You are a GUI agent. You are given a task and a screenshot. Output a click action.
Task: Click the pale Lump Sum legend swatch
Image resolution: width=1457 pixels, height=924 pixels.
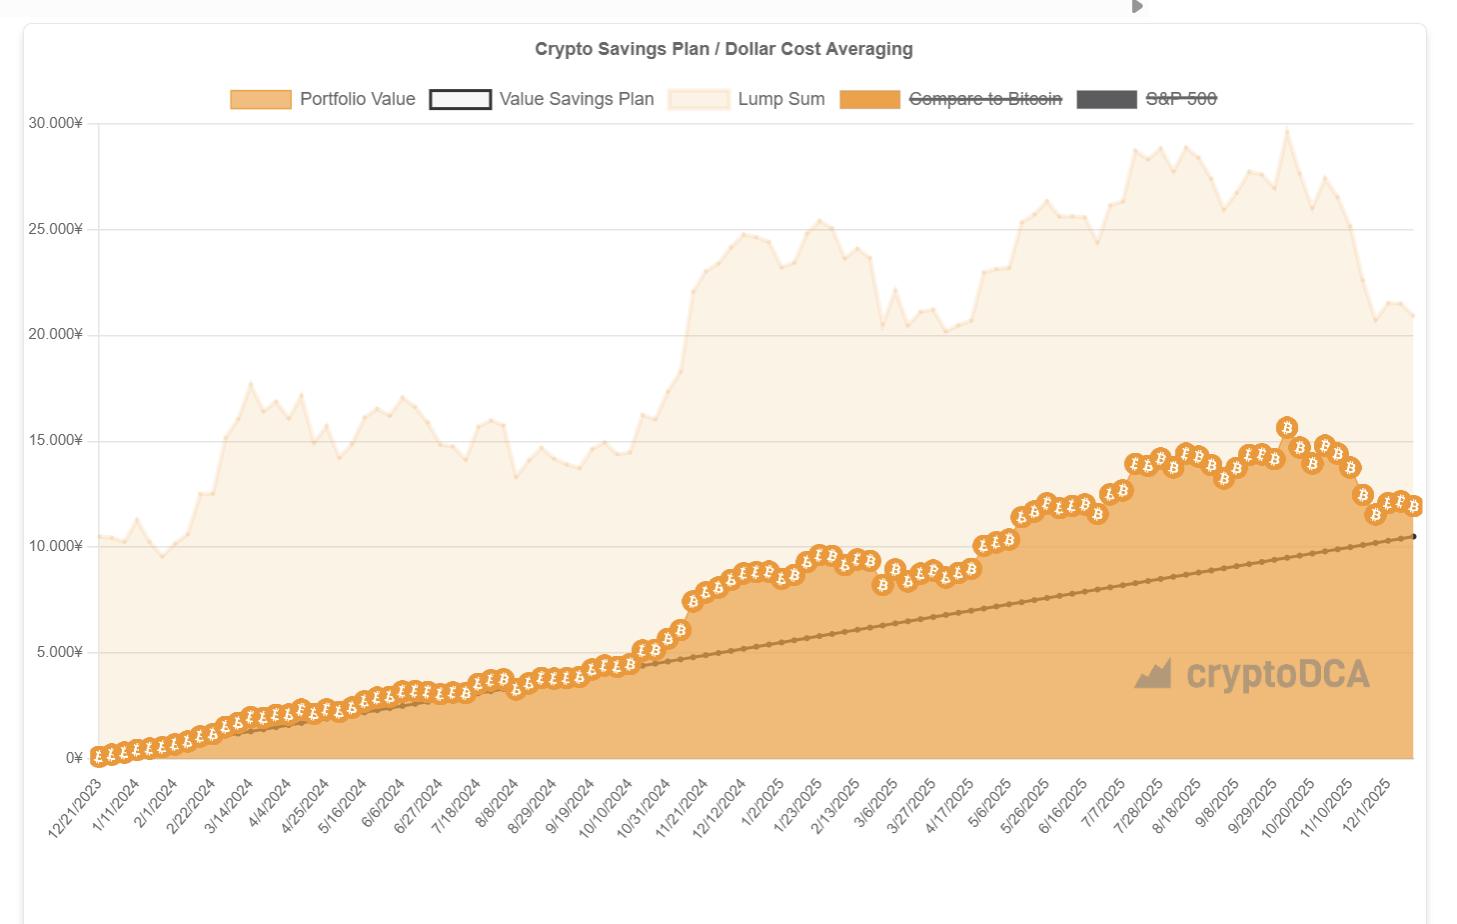coord(698,99)
